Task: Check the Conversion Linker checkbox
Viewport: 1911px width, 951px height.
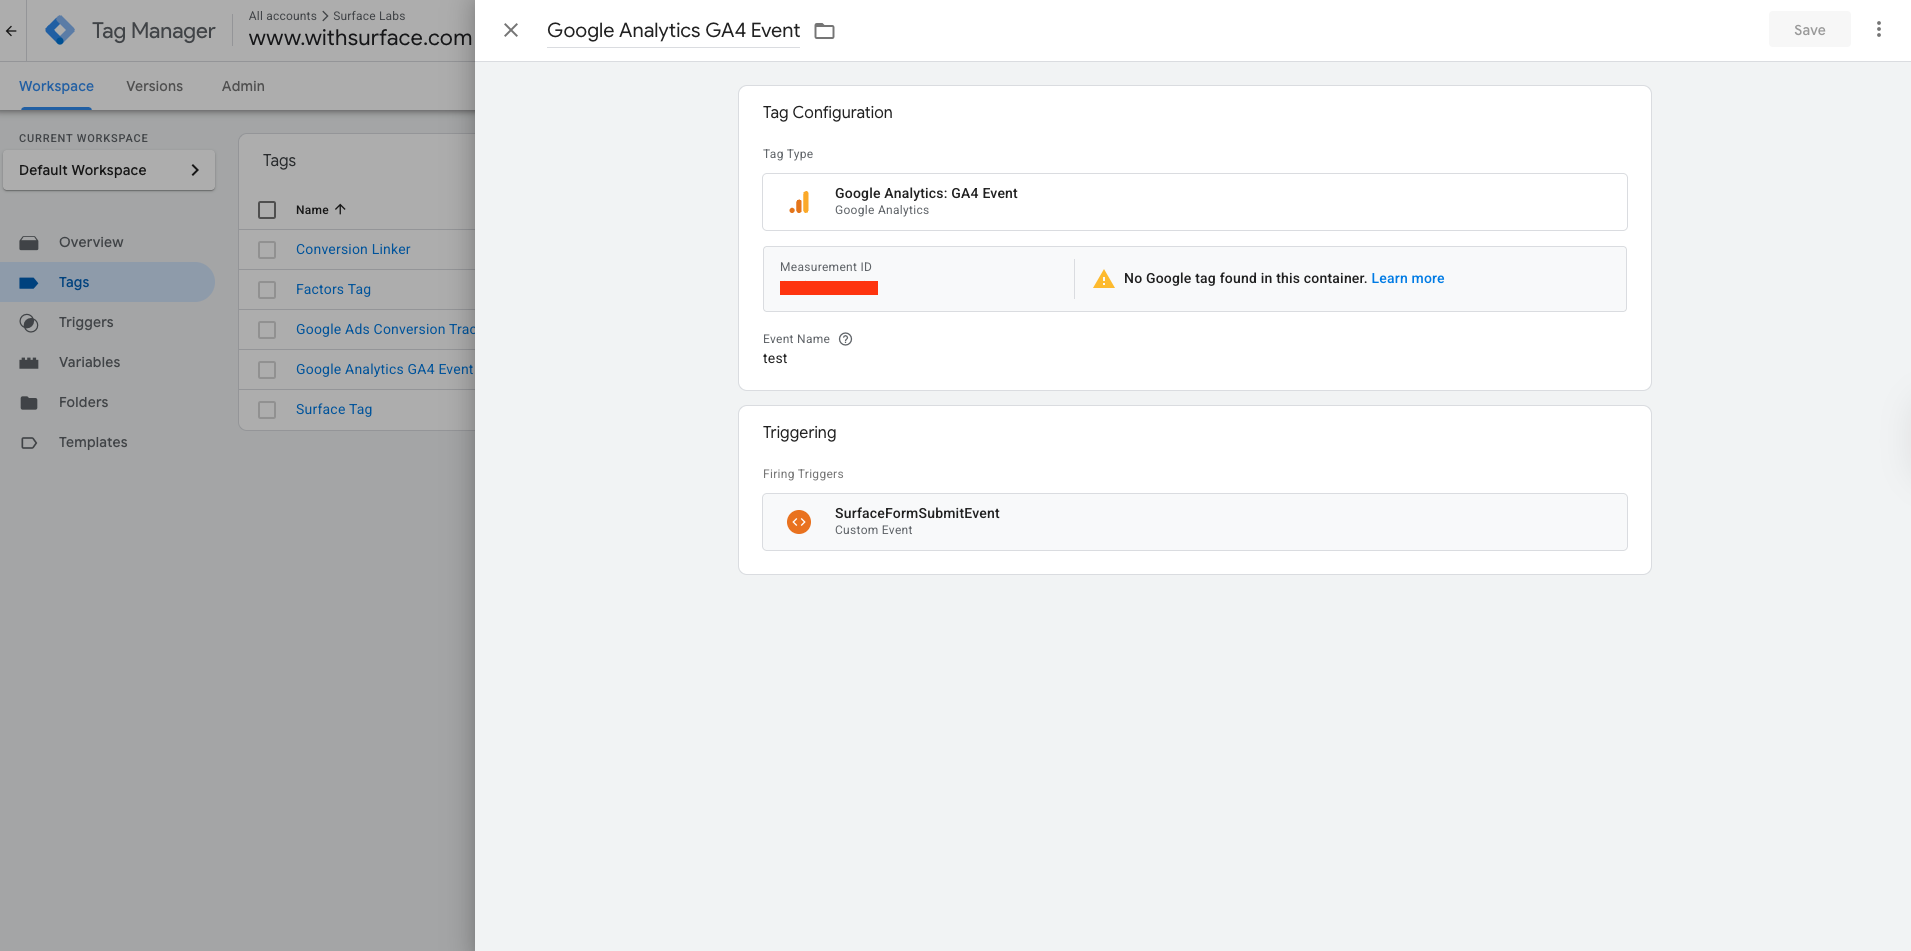Action: [266, 249]
